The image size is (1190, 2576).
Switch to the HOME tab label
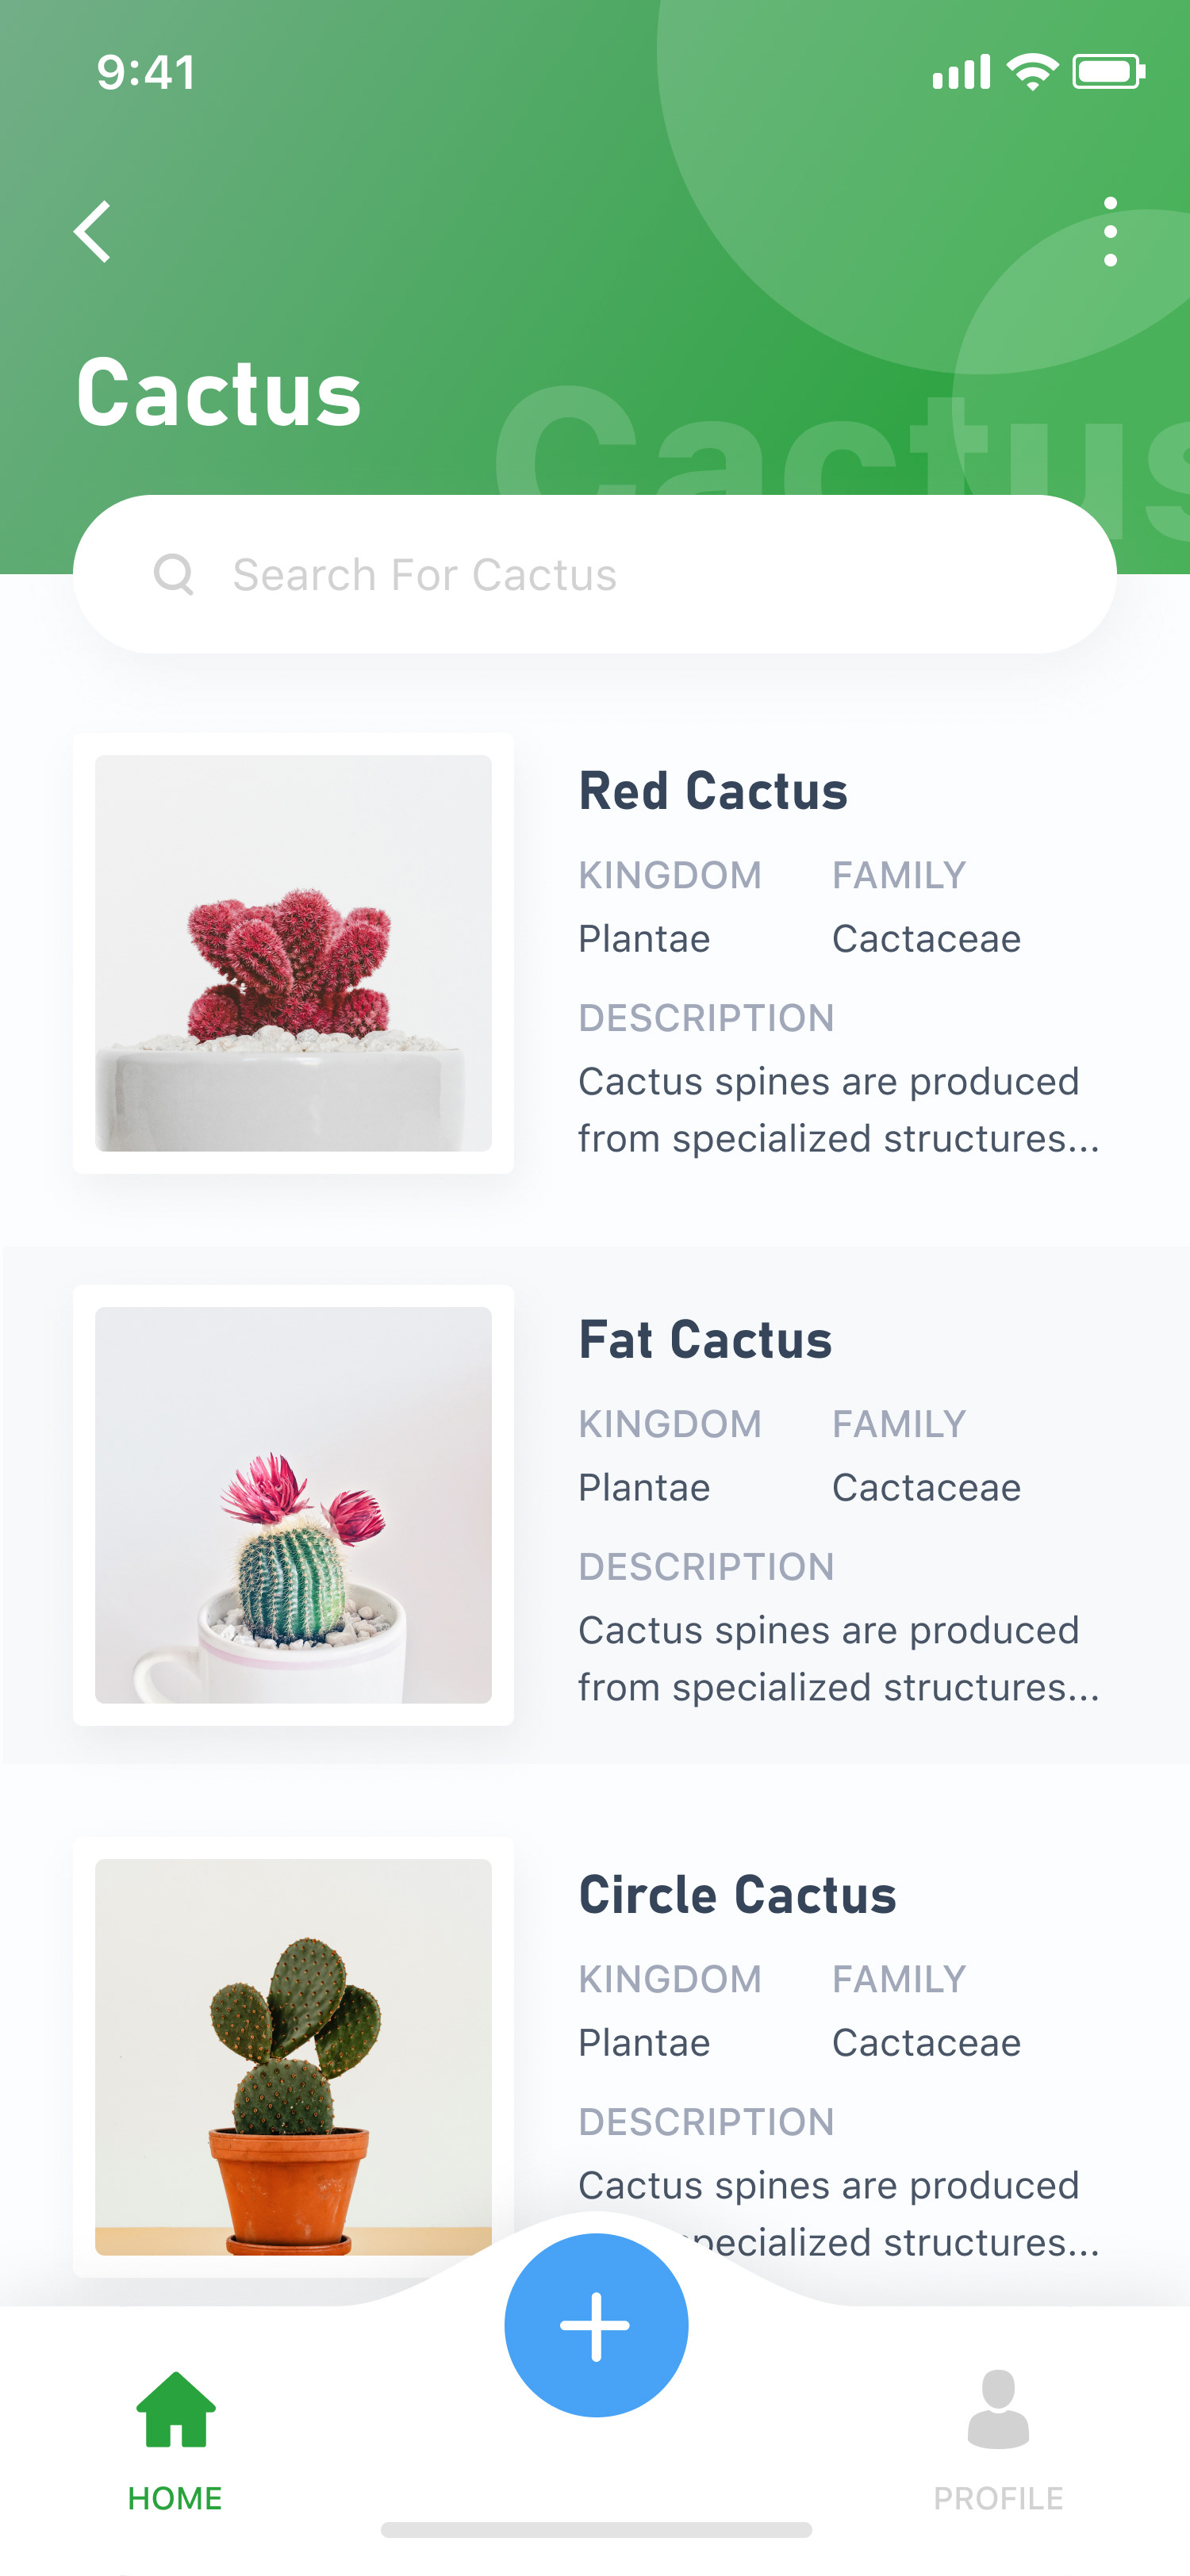click(175, 2498)
